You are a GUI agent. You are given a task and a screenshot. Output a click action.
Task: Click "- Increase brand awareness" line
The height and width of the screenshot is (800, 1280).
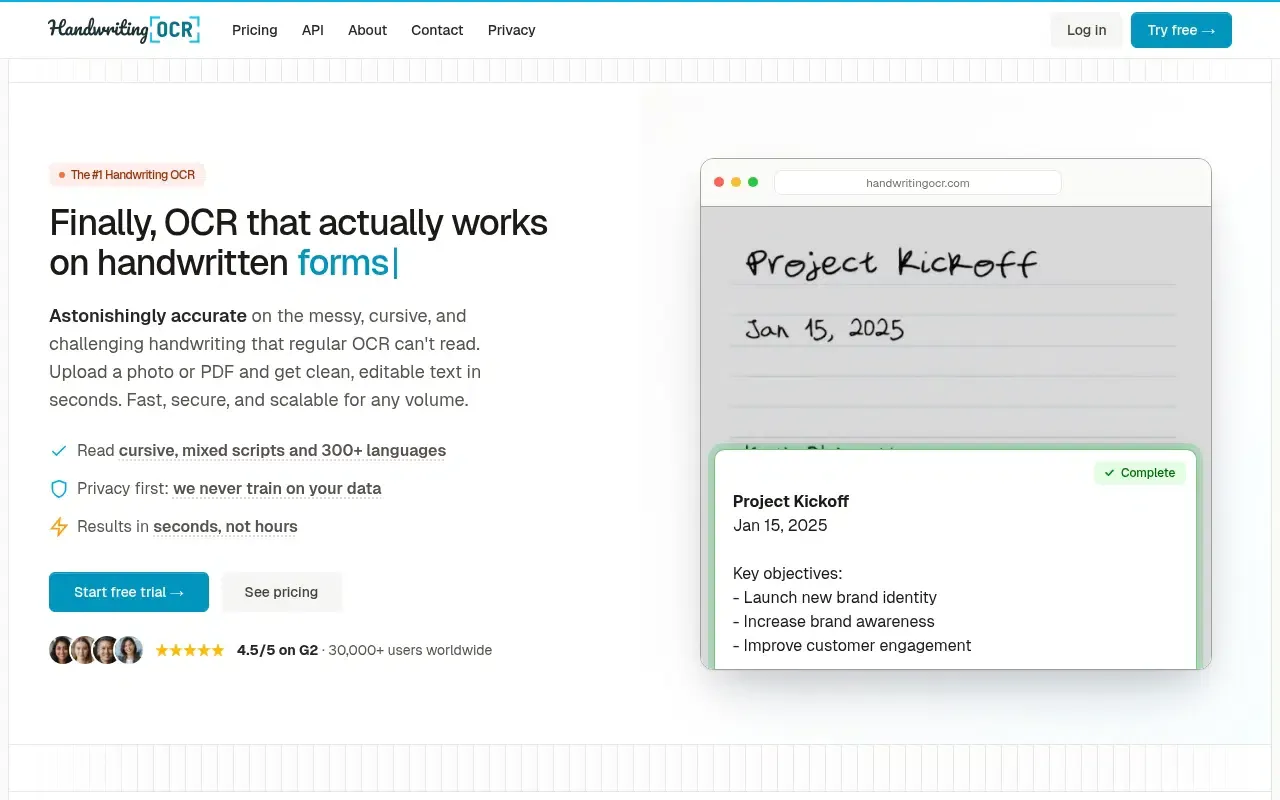click(834, 621)
